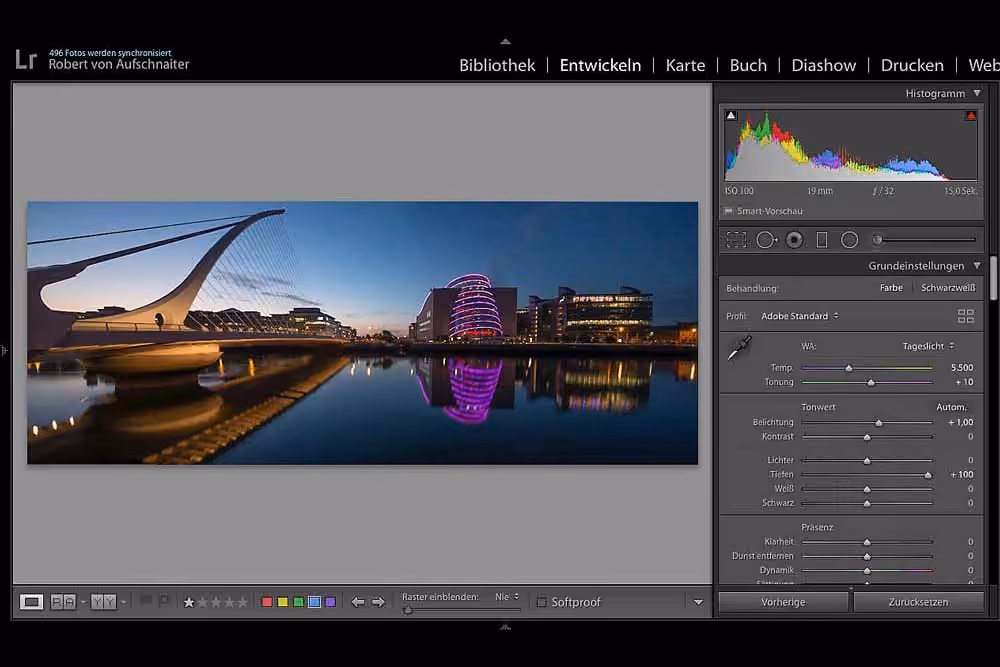Select the Graduated Filter tool

822,240
